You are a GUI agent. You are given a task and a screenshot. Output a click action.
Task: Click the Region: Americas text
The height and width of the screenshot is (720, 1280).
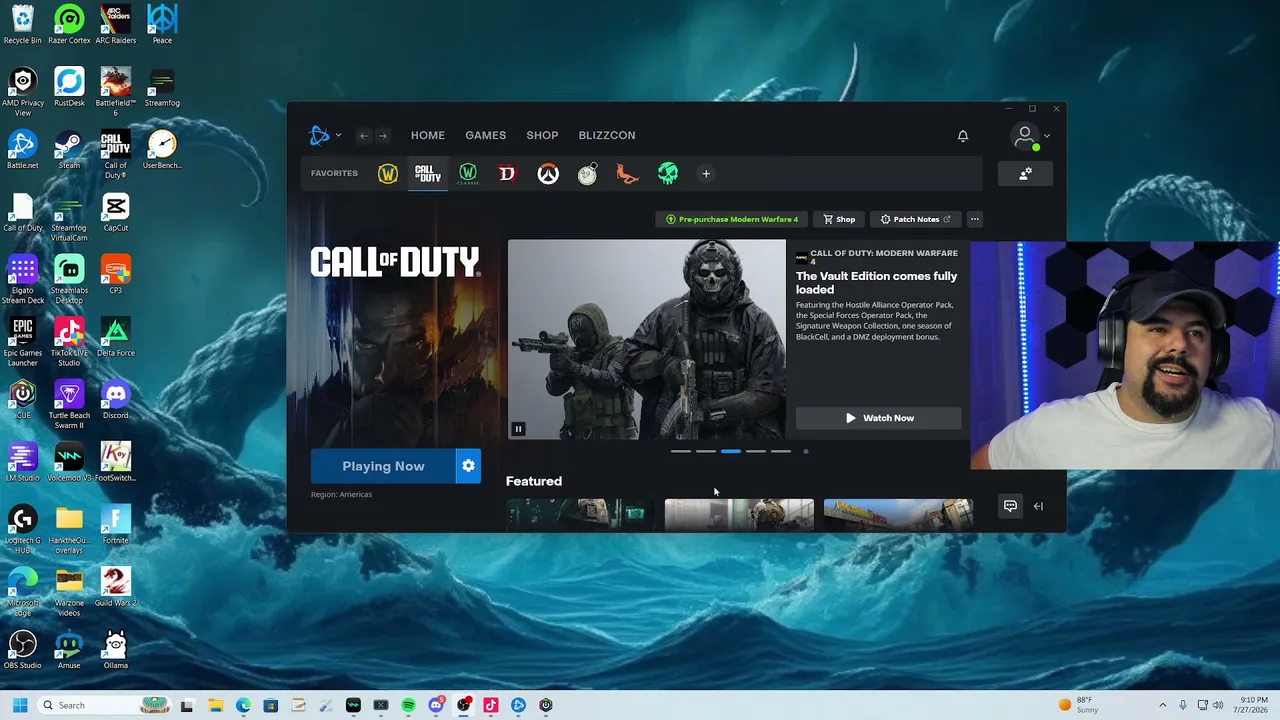pyautogui.click(x=341, y=494)
